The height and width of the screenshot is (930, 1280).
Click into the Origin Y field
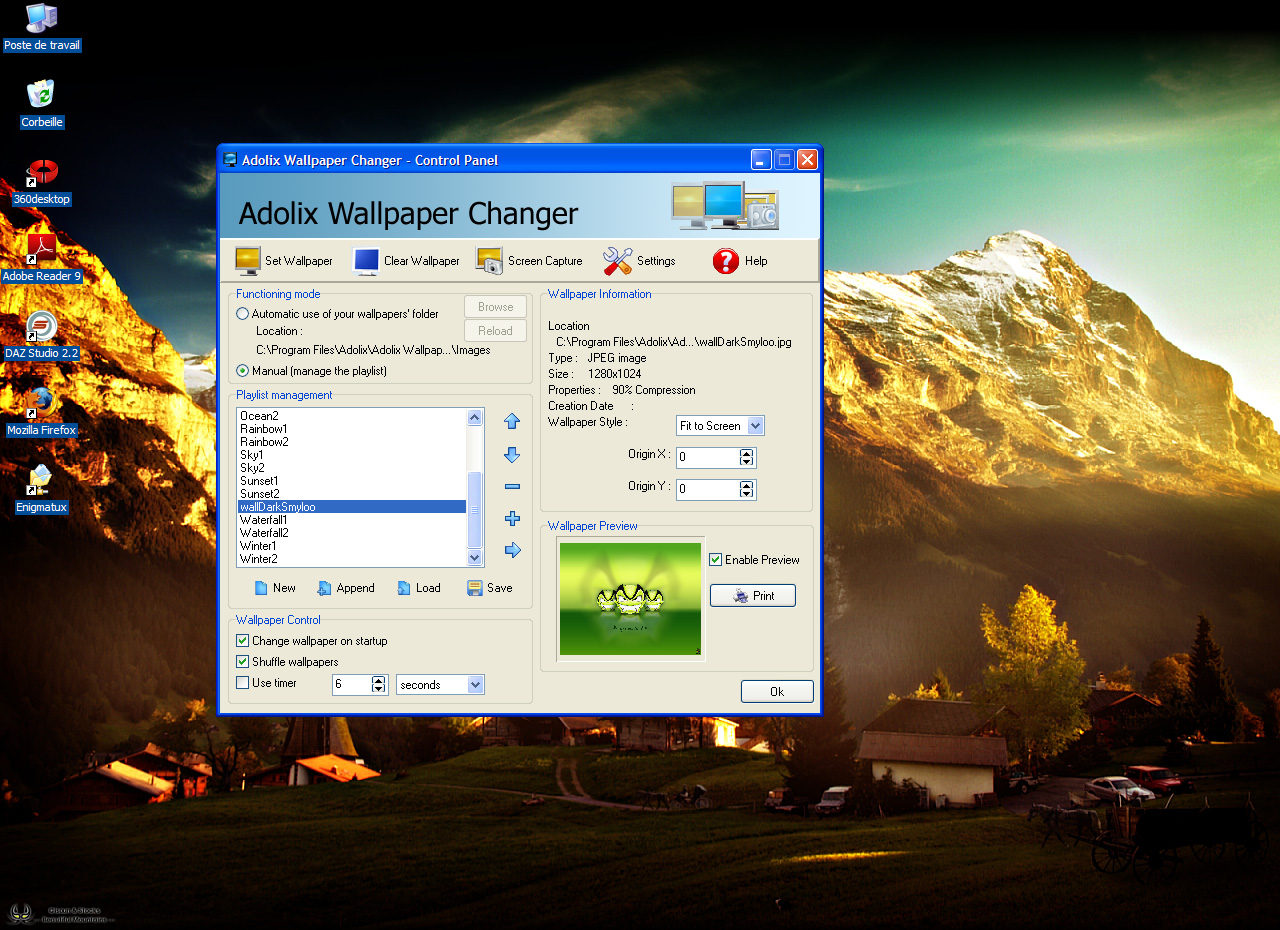[x=708, y=490]
